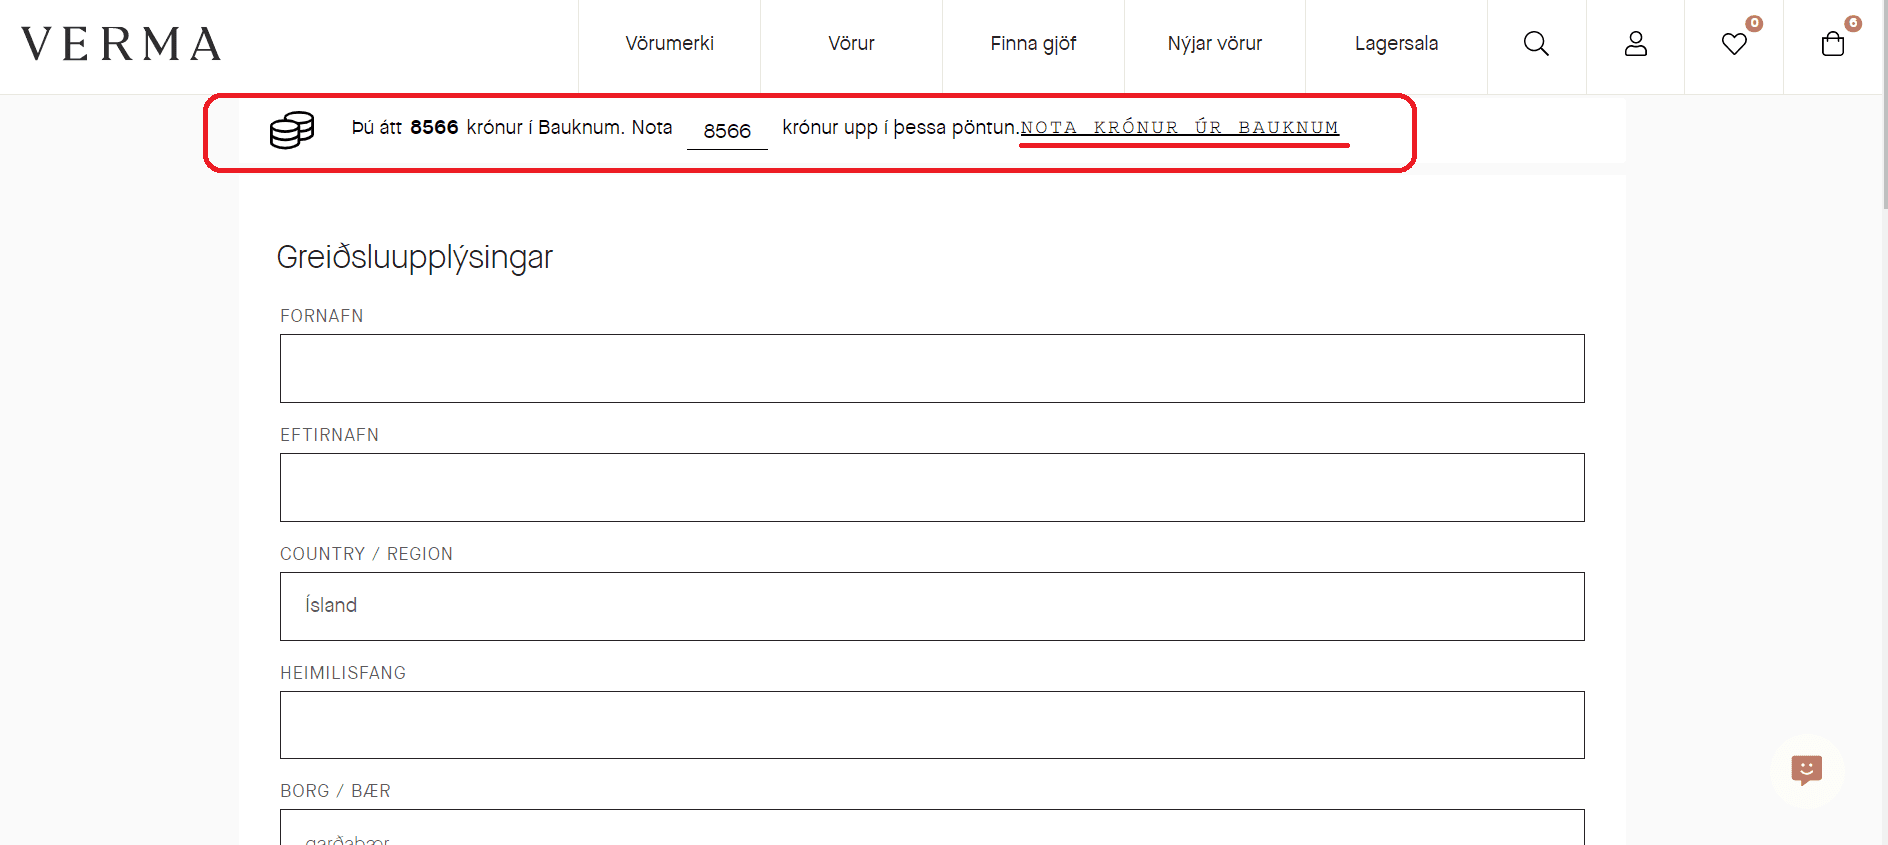Open the wishlist heart icon
This screenshot has height=845, width=1888.
1734,44
